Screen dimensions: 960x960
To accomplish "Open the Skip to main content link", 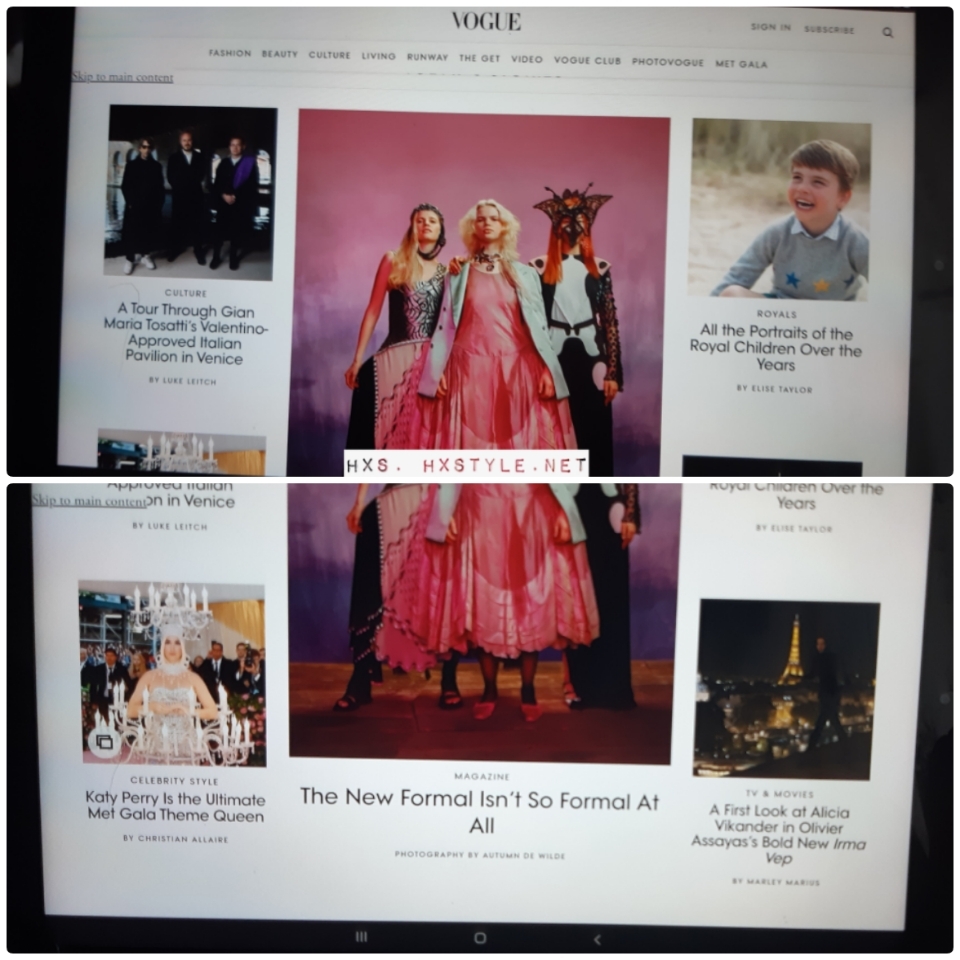I will (122, 77).
